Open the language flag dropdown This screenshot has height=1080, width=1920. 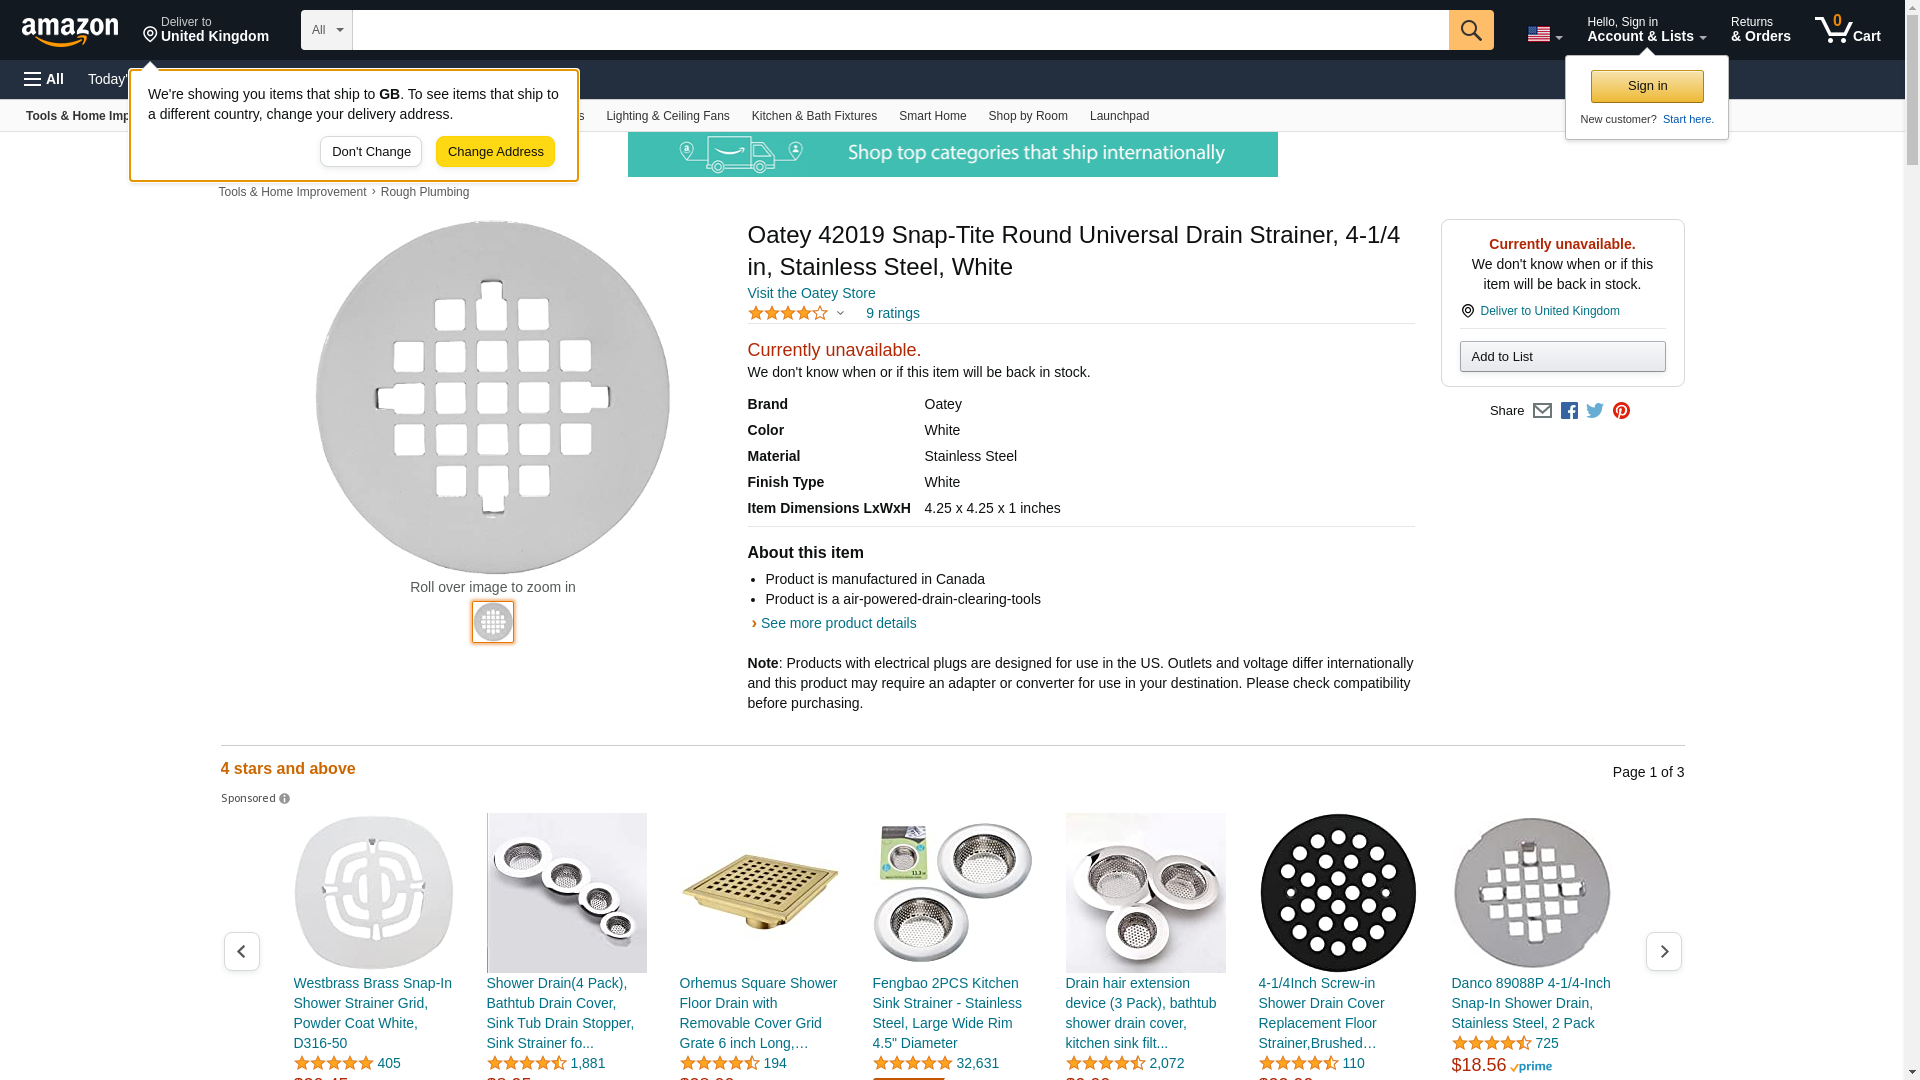(1544, 35)
